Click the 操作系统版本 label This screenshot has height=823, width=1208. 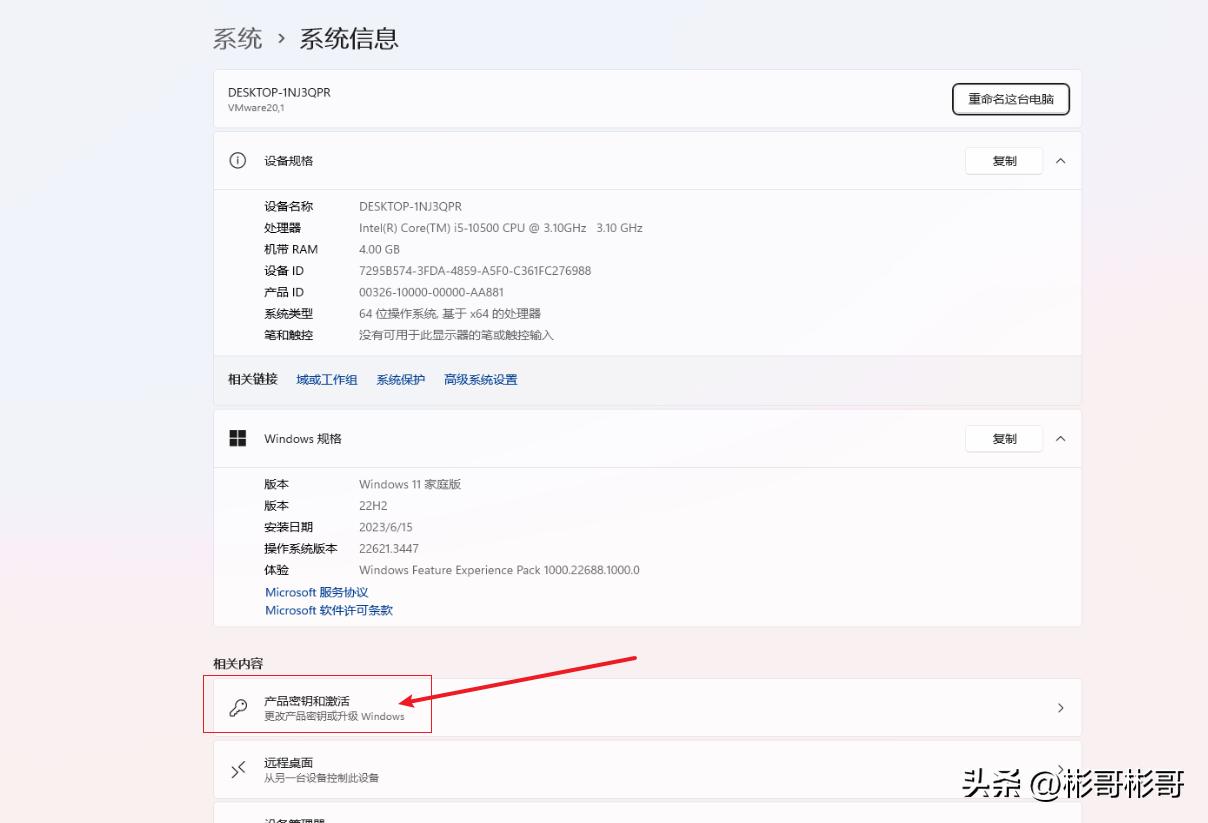[301, 549]
